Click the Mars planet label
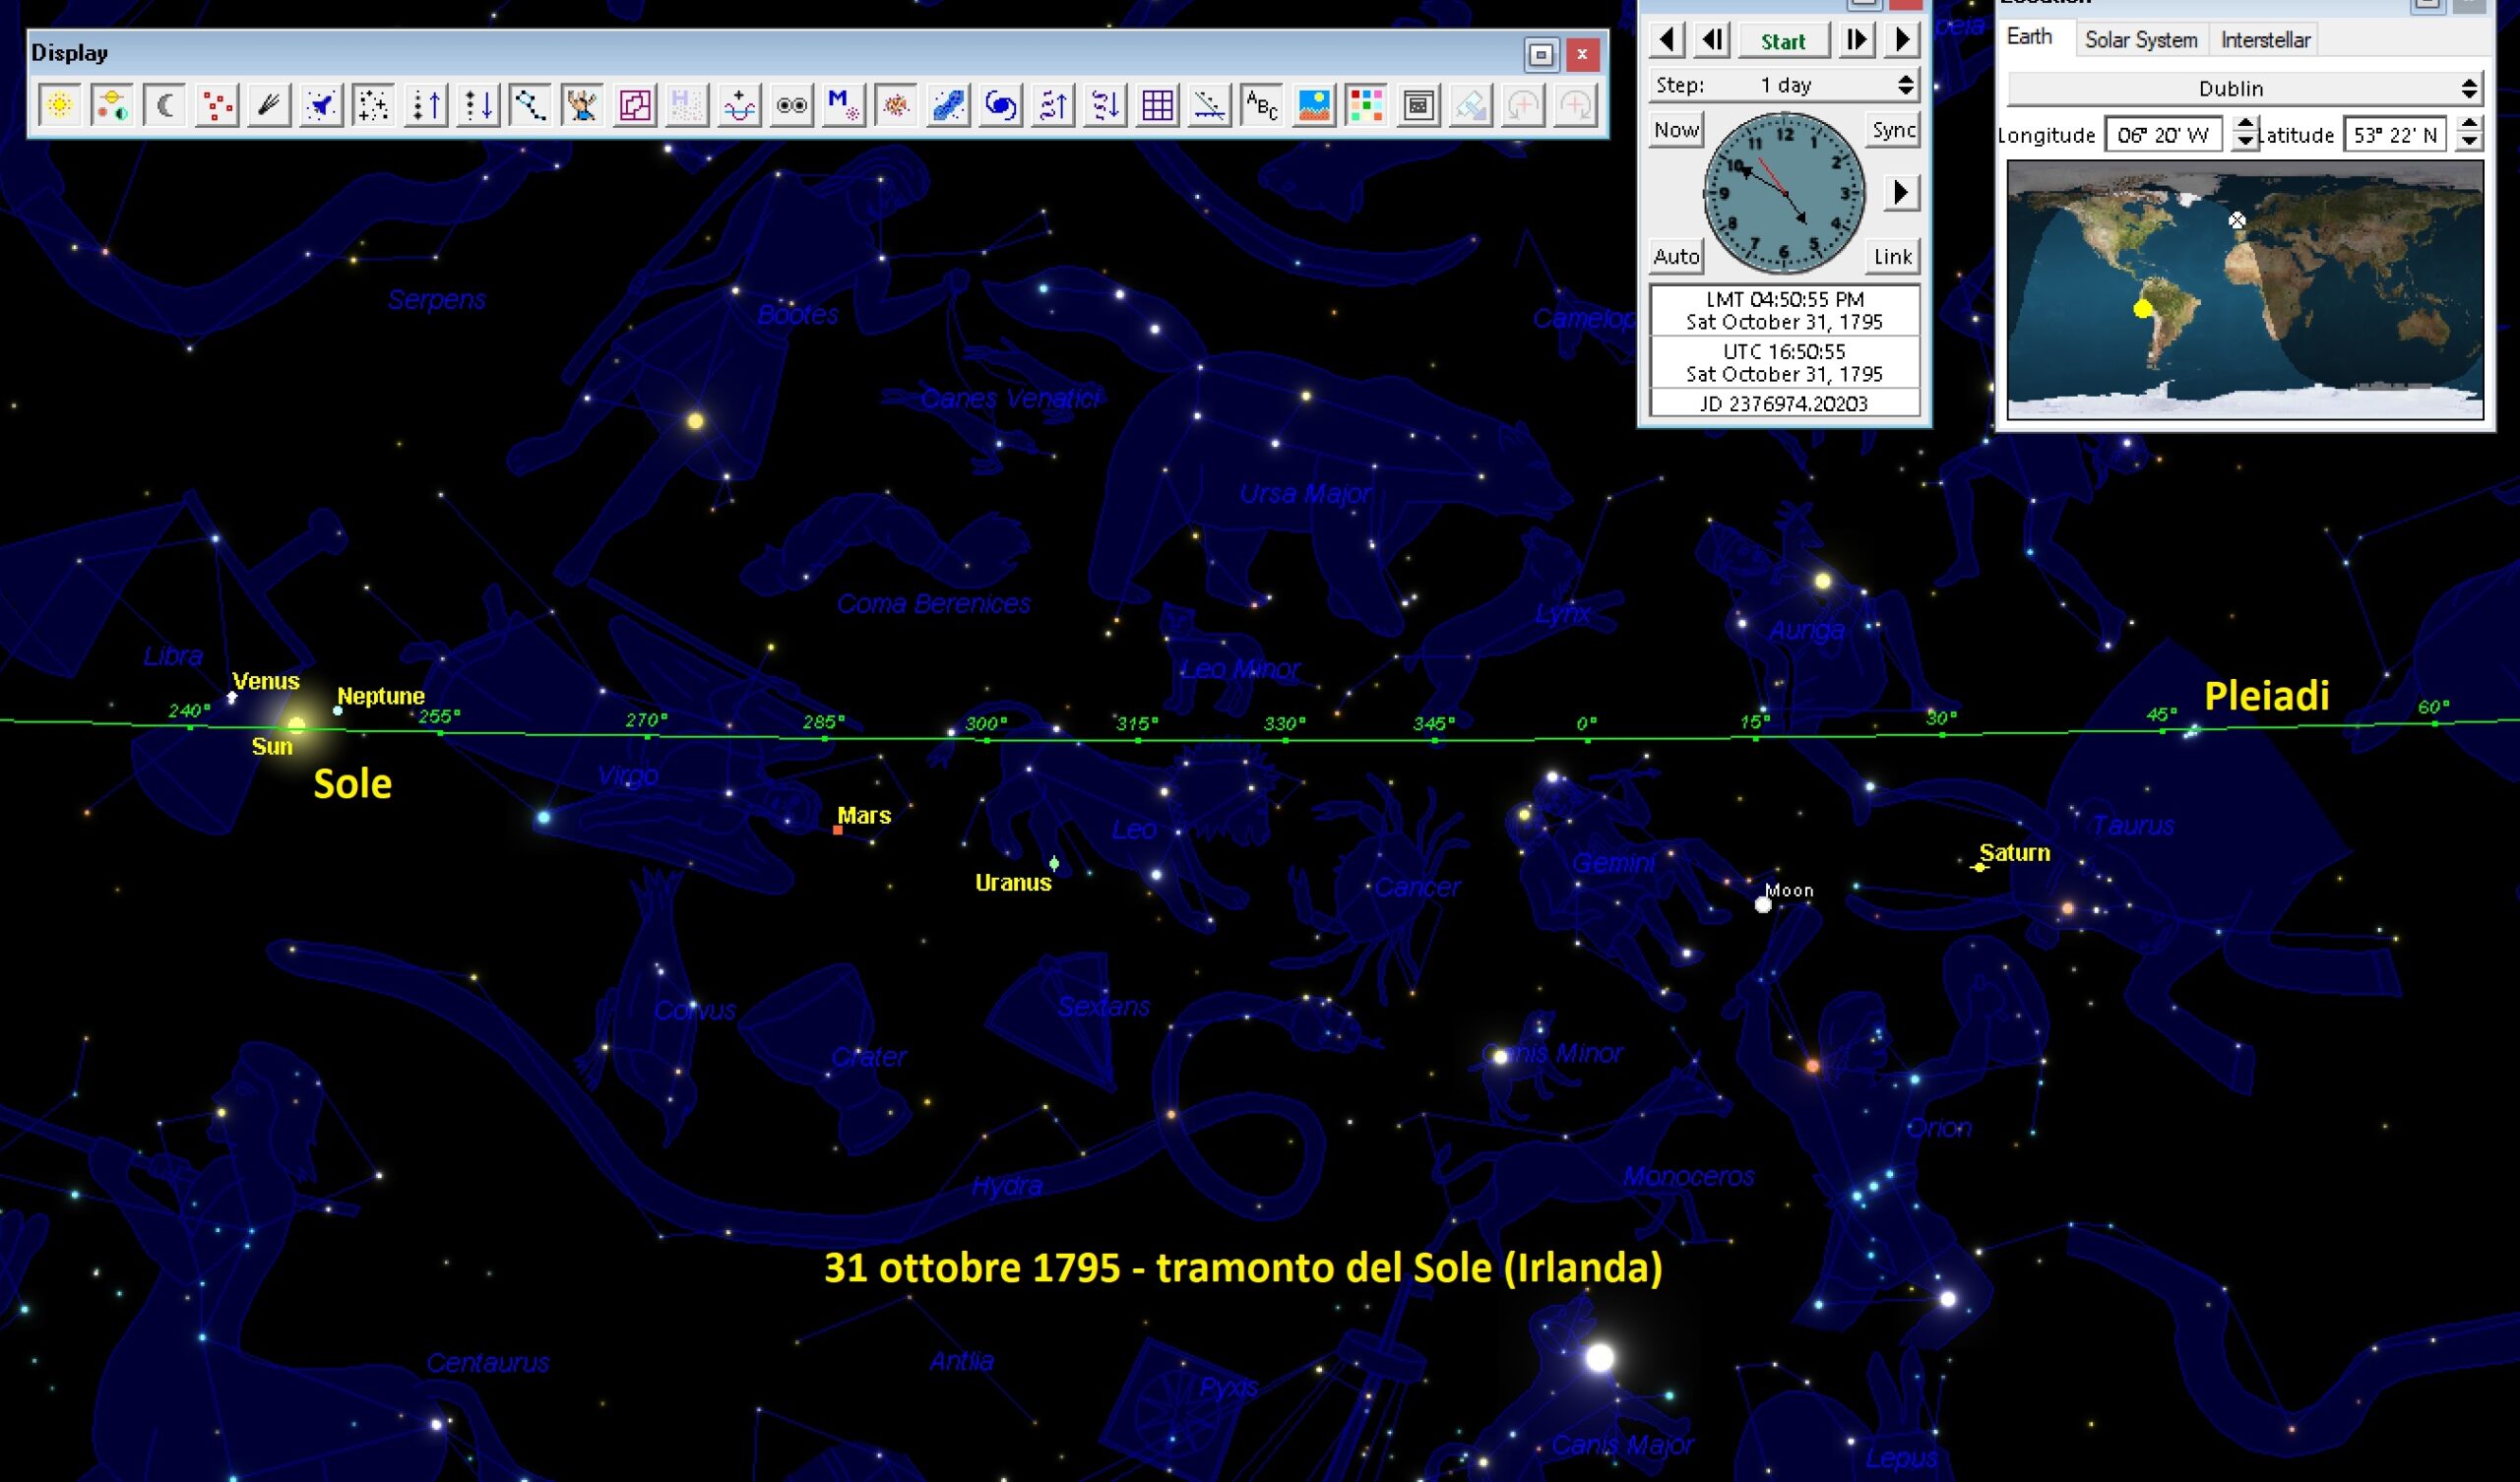This screenshot has height=1482, width=2520. (864, 815)
